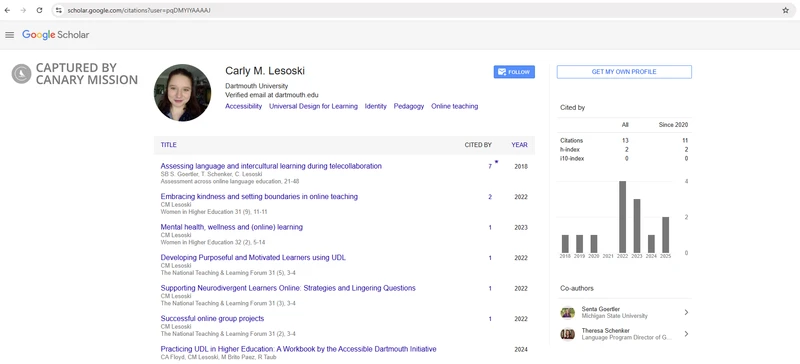
Task: Open Senta Goertler co-author name
Action: 601,309
